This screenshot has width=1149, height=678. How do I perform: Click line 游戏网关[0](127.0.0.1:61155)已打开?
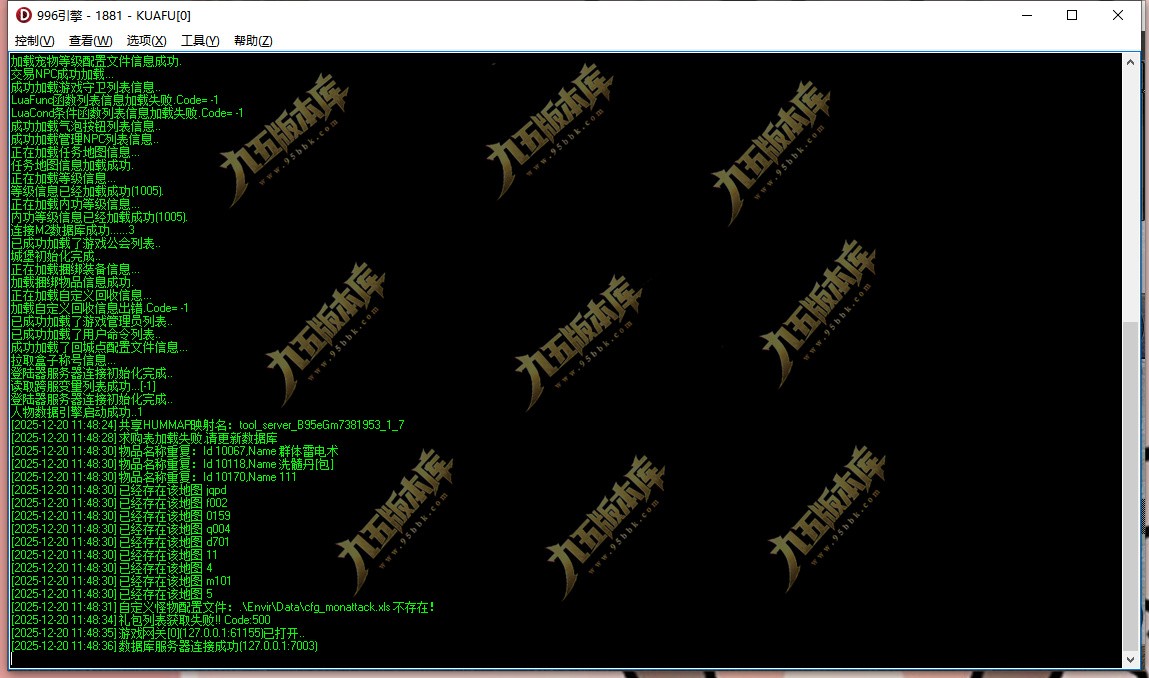[158, 634]
